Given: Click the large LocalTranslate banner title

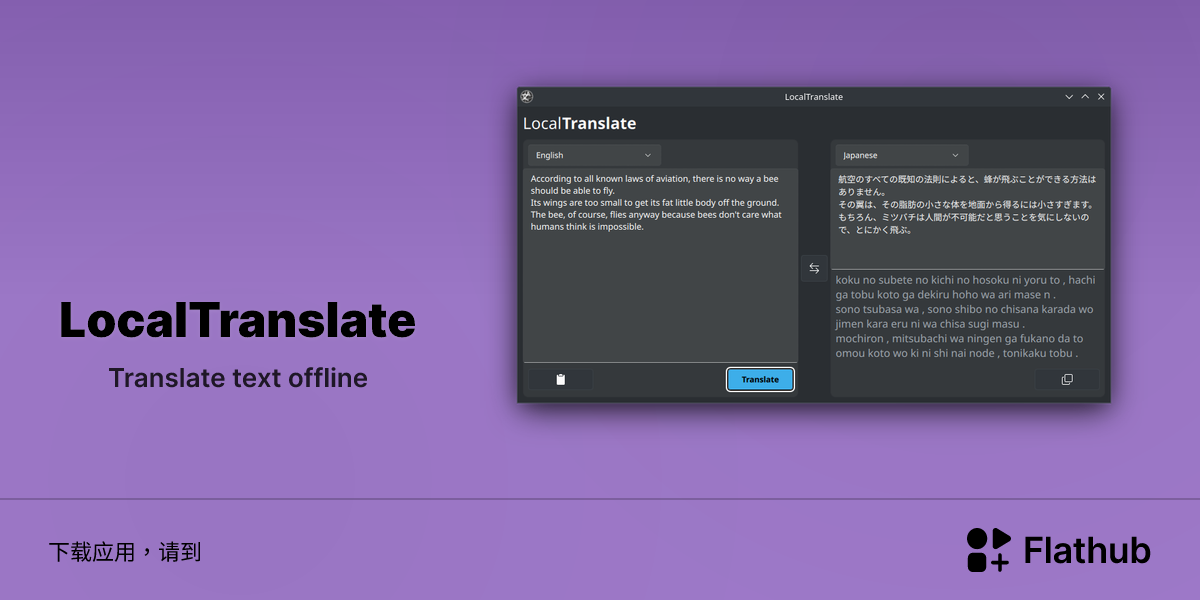Looking at the screenshot, I should coord(237,321).
